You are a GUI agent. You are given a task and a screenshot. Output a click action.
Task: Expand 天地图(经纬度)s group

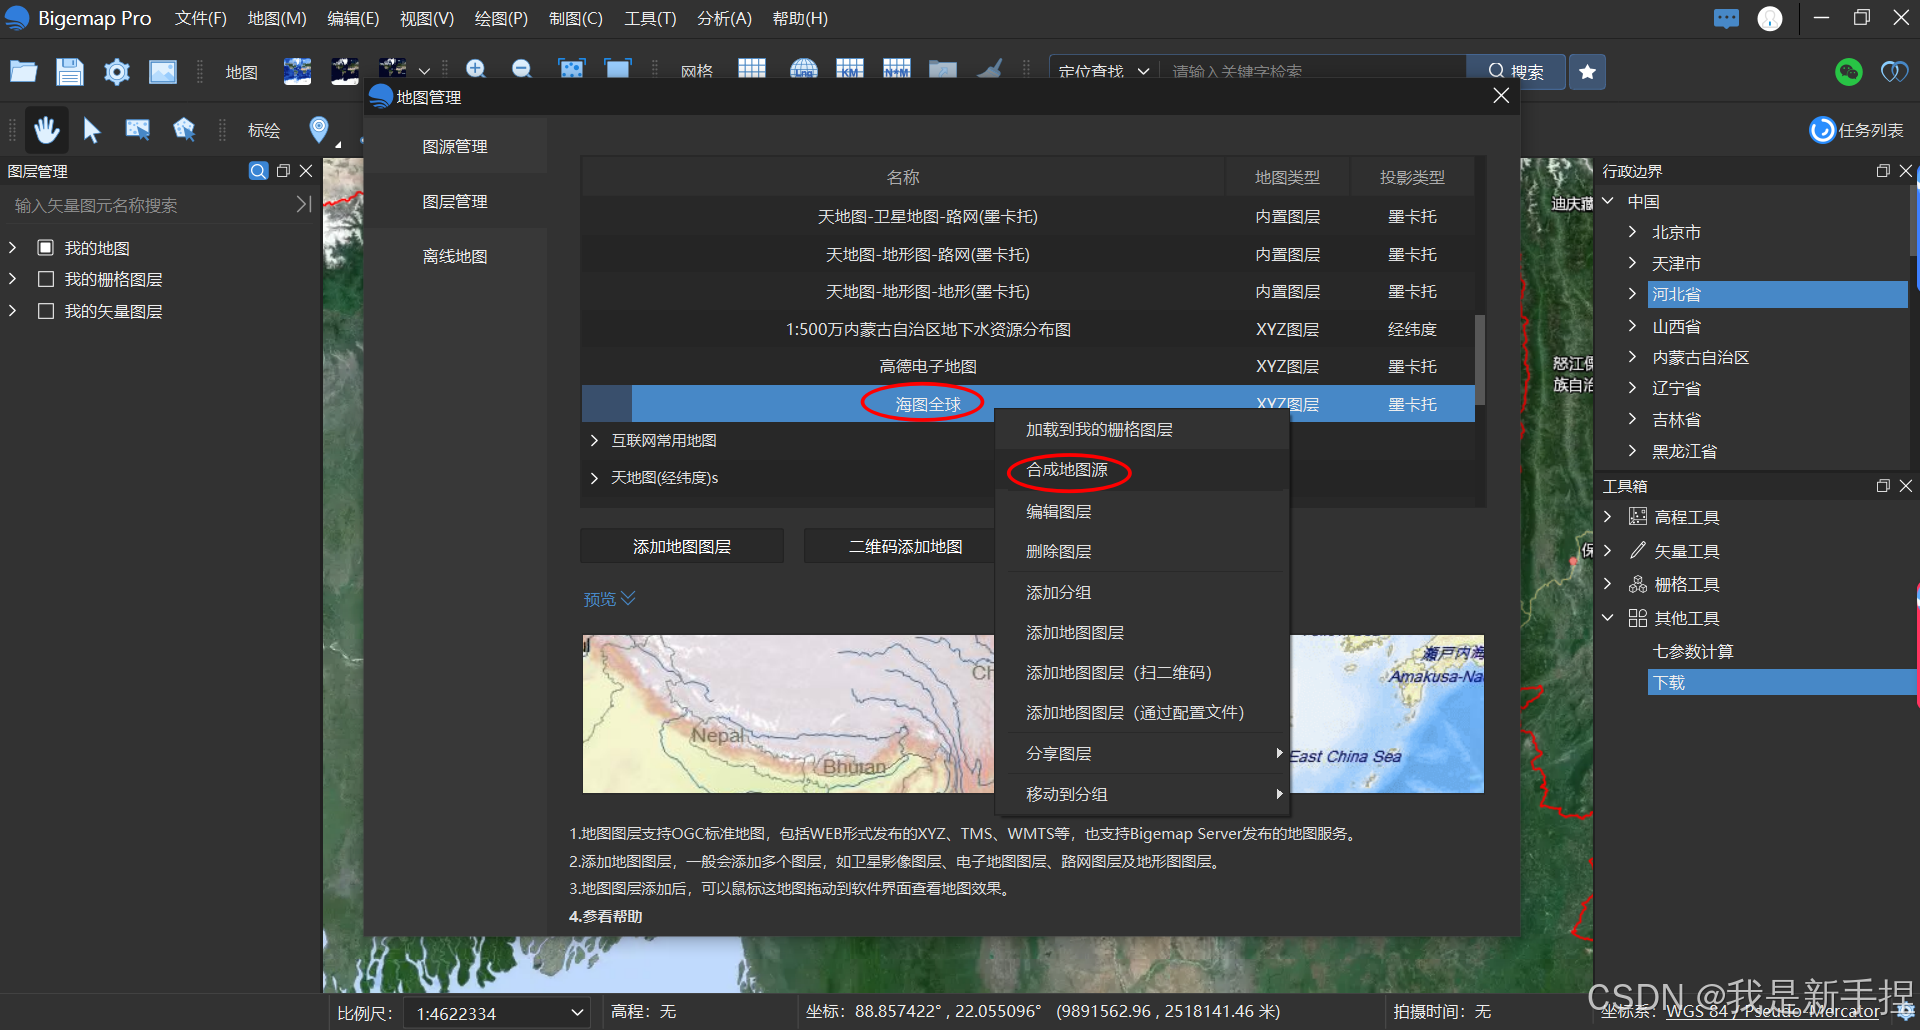click(x=594, y=478)
